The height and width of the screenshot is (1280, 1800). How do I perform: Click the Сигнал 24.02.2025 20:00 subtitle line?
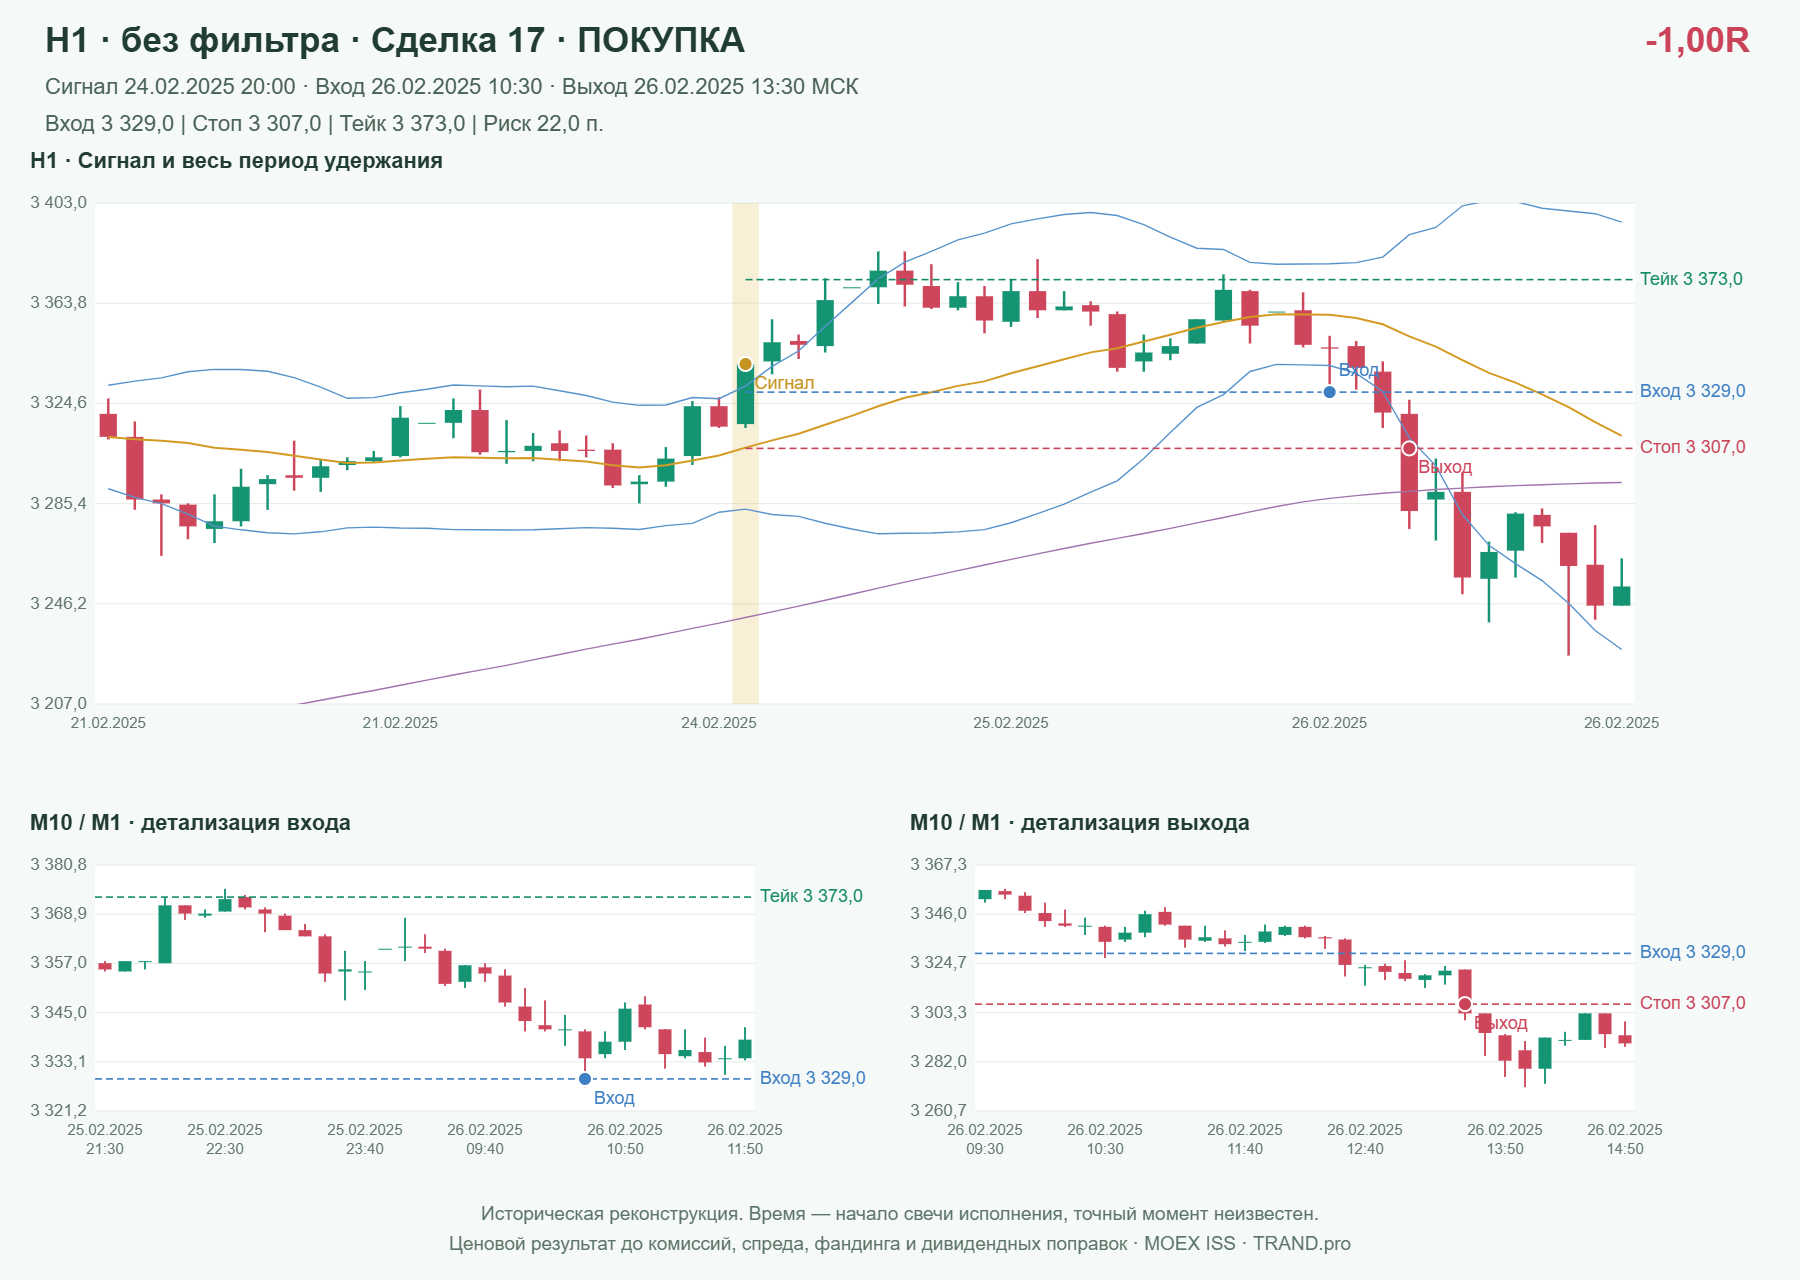point(452,87)
